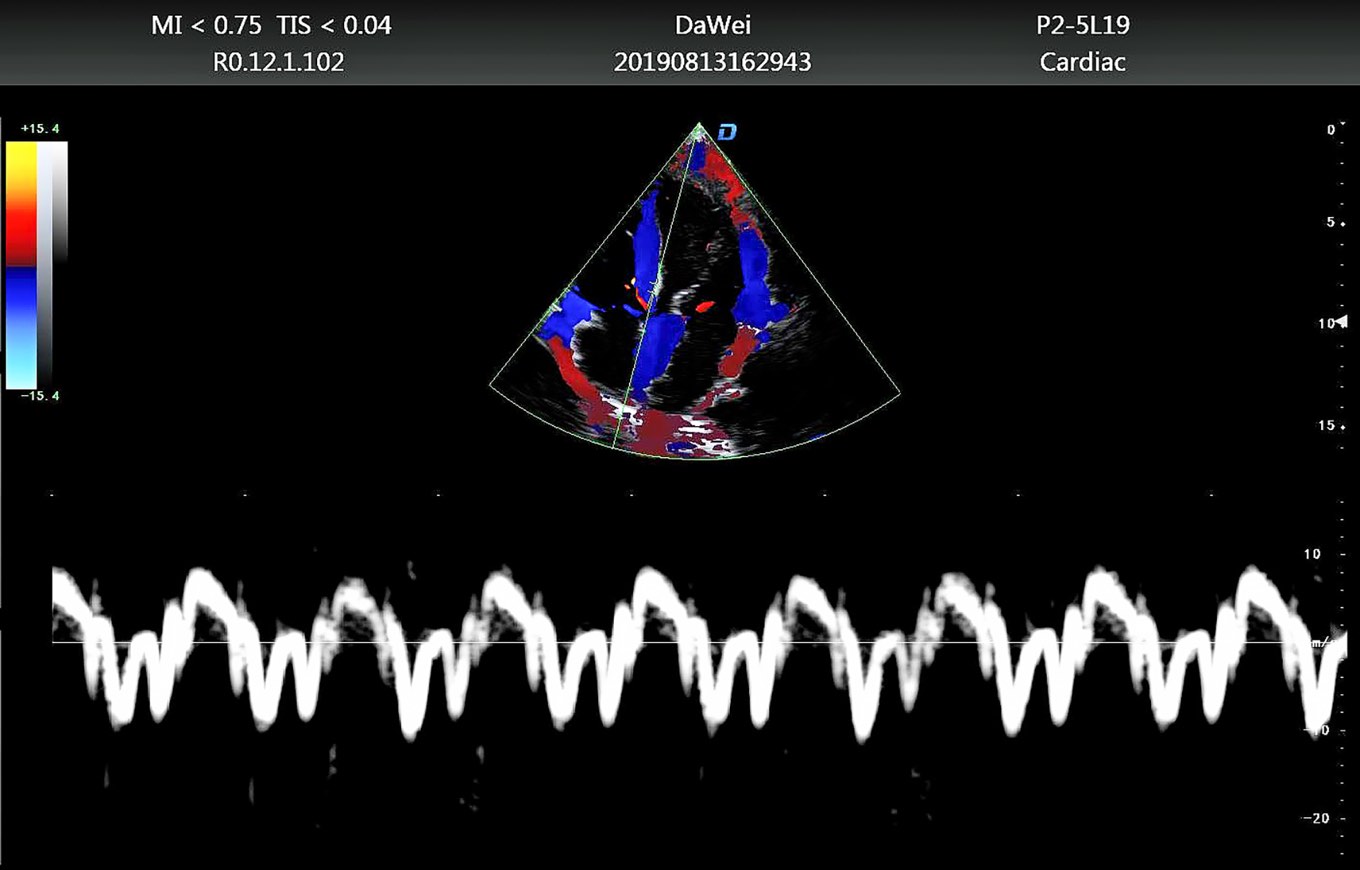Click the blue lower half of color bar
1360x870 pixels.
(21, 325)
